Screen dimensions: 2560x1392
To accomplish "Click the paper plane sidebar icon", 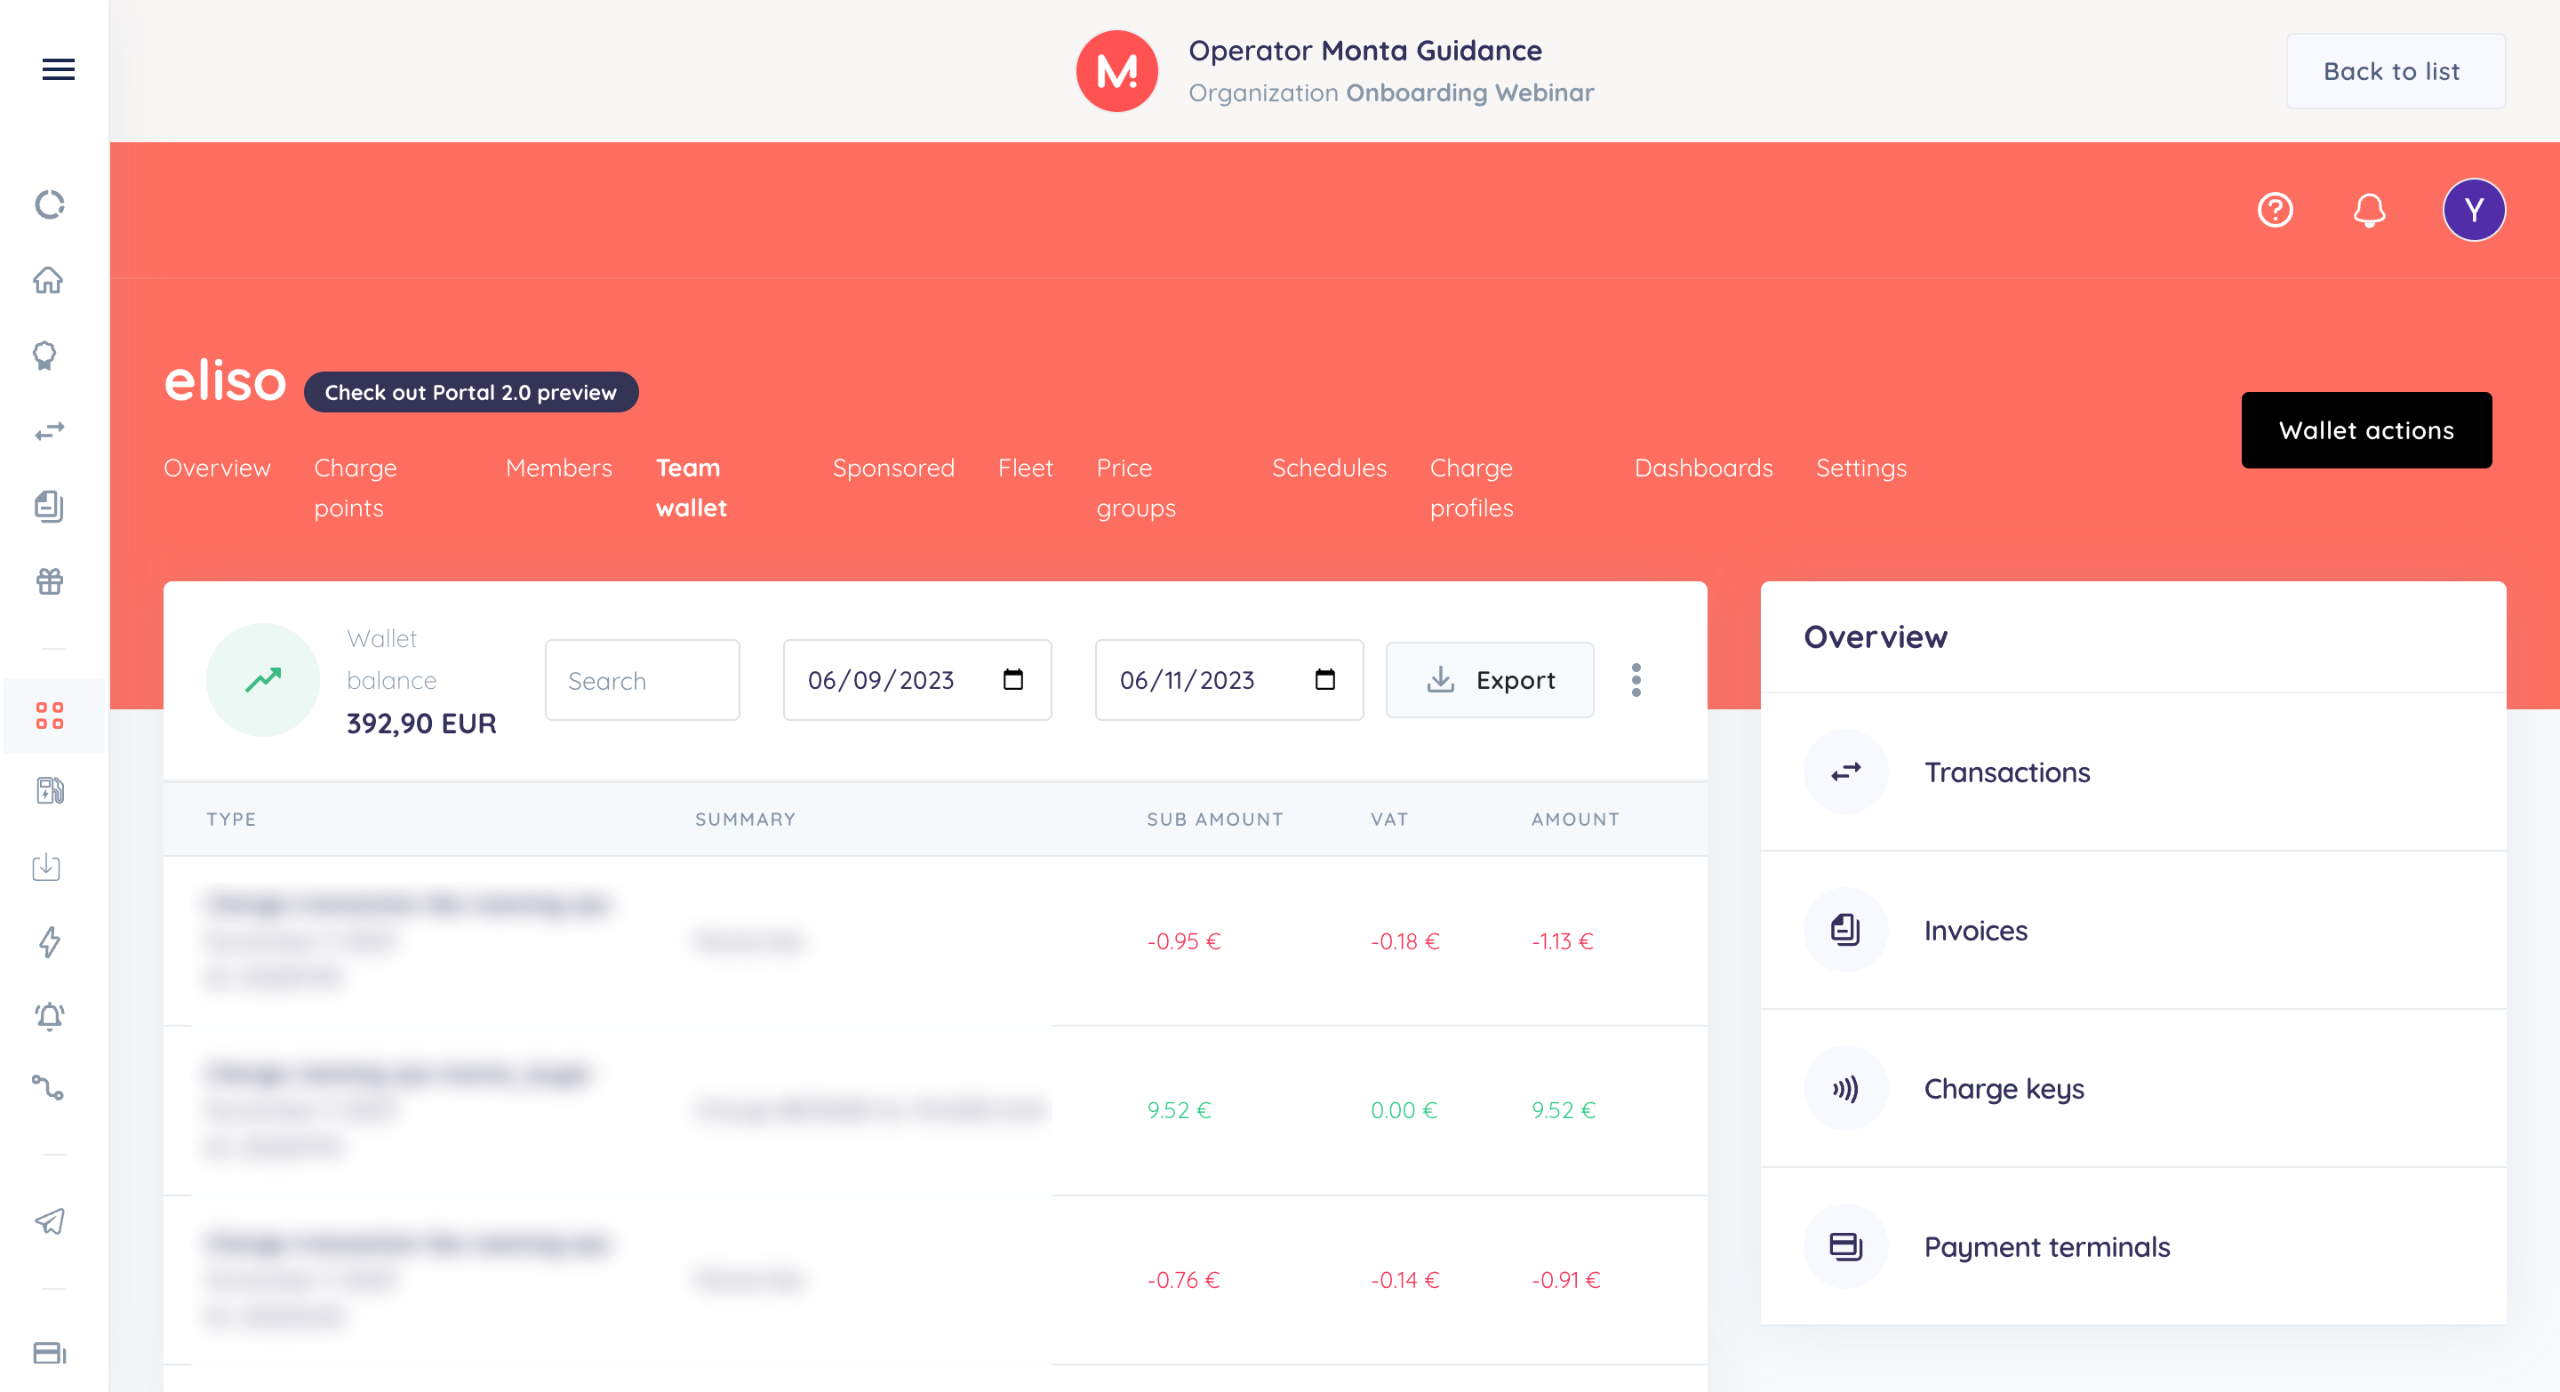I will (x=49, y=1221).
